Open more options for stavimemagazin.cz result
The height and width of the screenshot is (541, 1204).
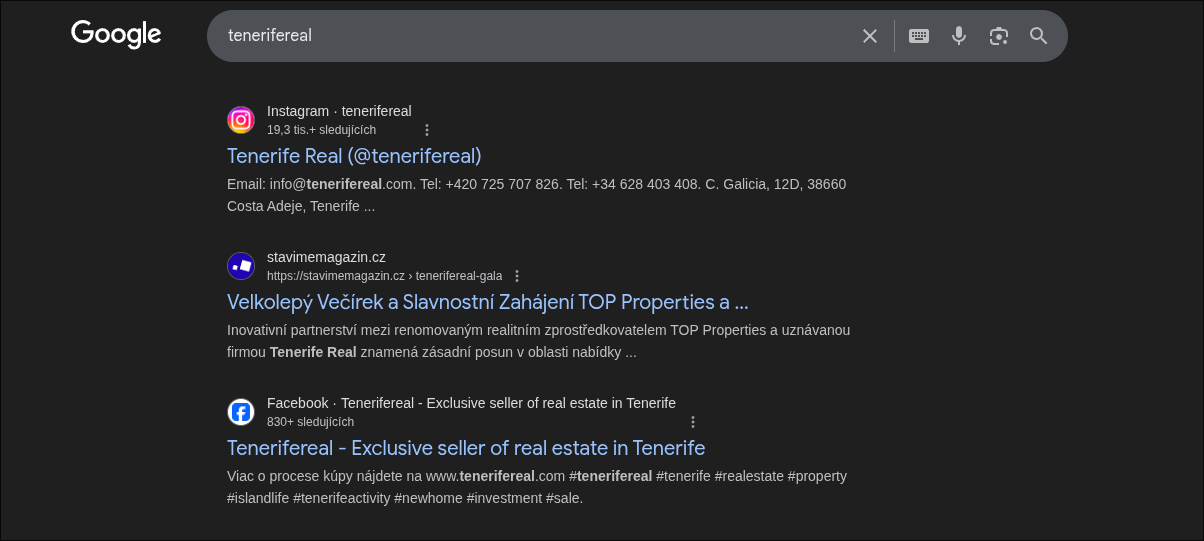(517, 276)
